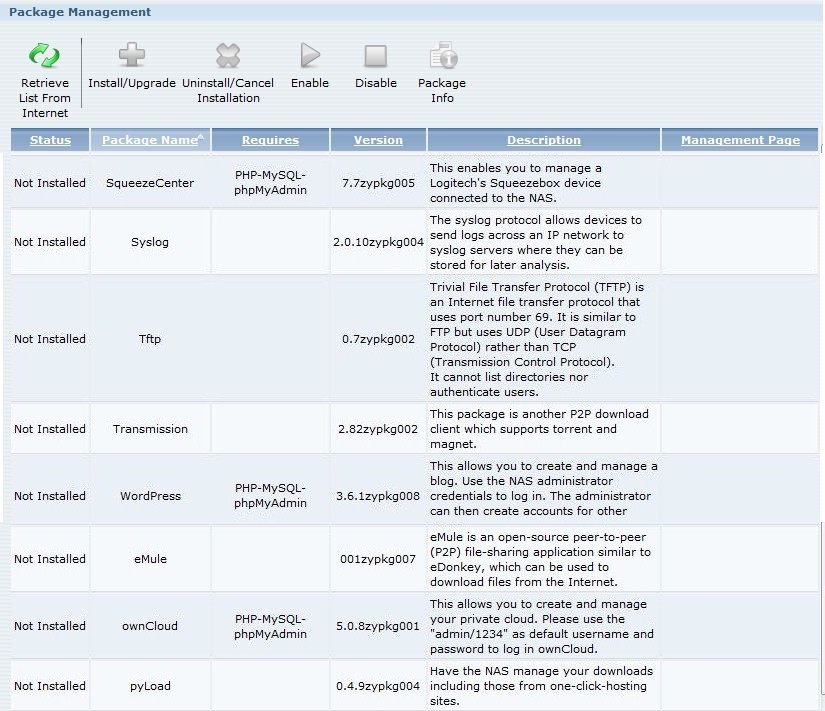This screenshot has height=711, width=825.
Task: Click version 2.82zypkg002 cell
Action: point(378,429)
